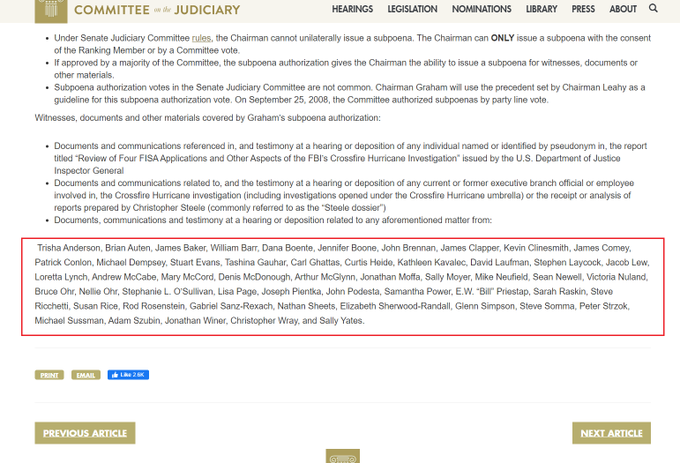This screenshot has height=463, width=680.
Task: Click the name 'Susan Rice' in list
Action: coord(95,306)
